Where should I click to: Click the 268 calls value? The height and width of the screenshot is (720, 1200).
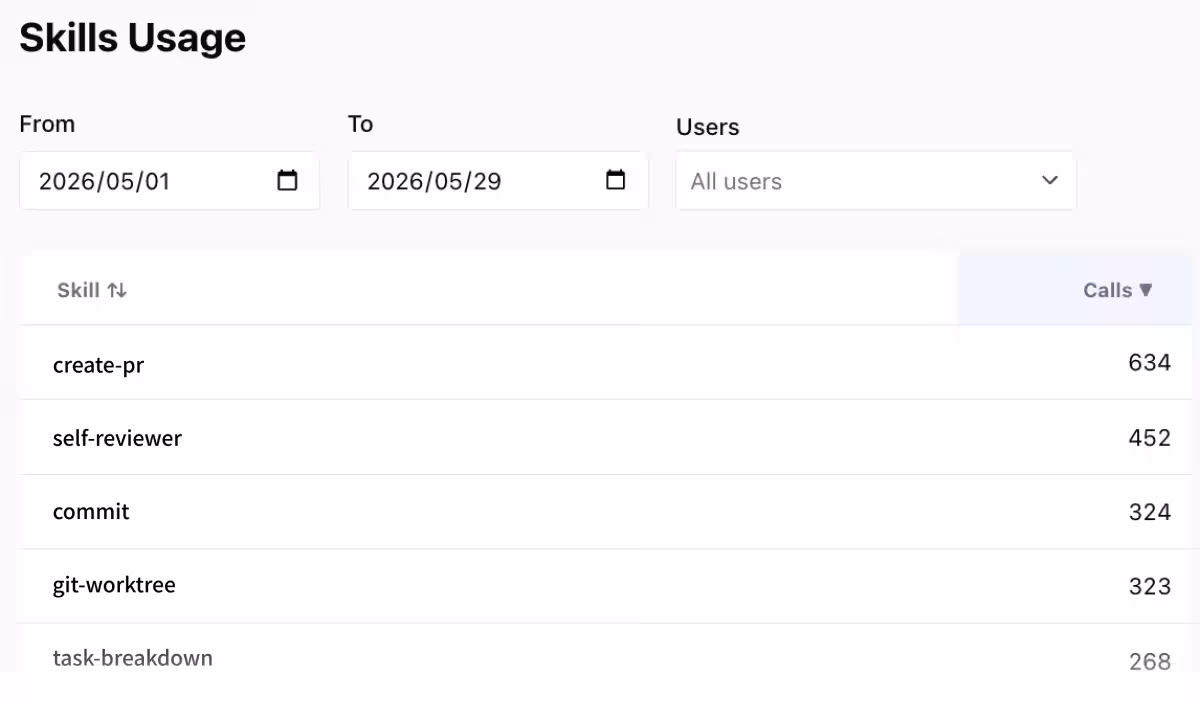1150,661
